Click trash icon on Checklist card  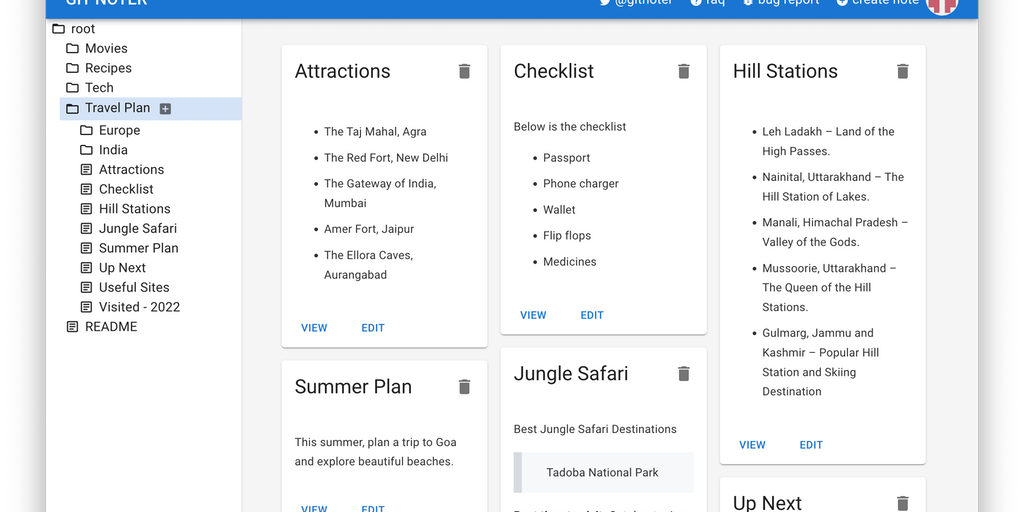684,71
